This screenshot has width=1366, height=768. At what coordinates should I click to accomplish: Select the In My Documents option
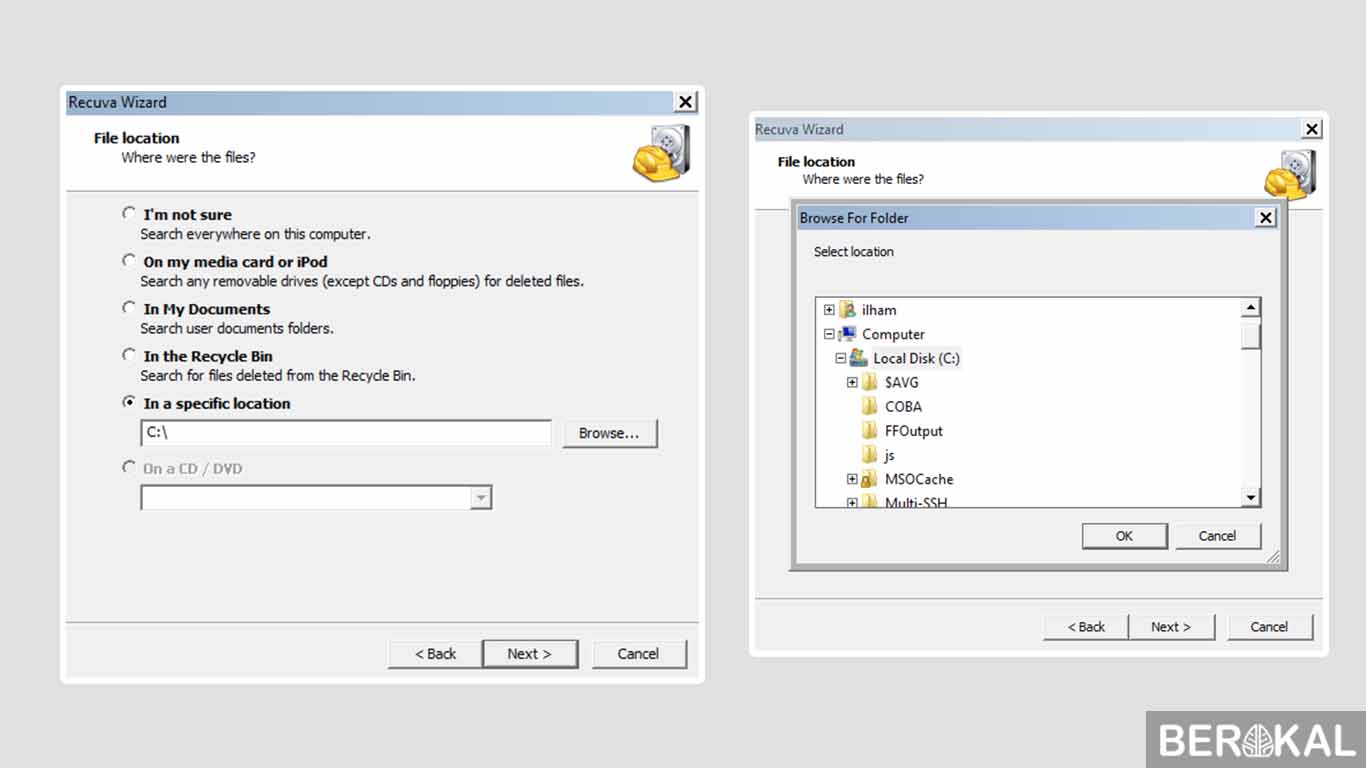(x=129, y=307)
